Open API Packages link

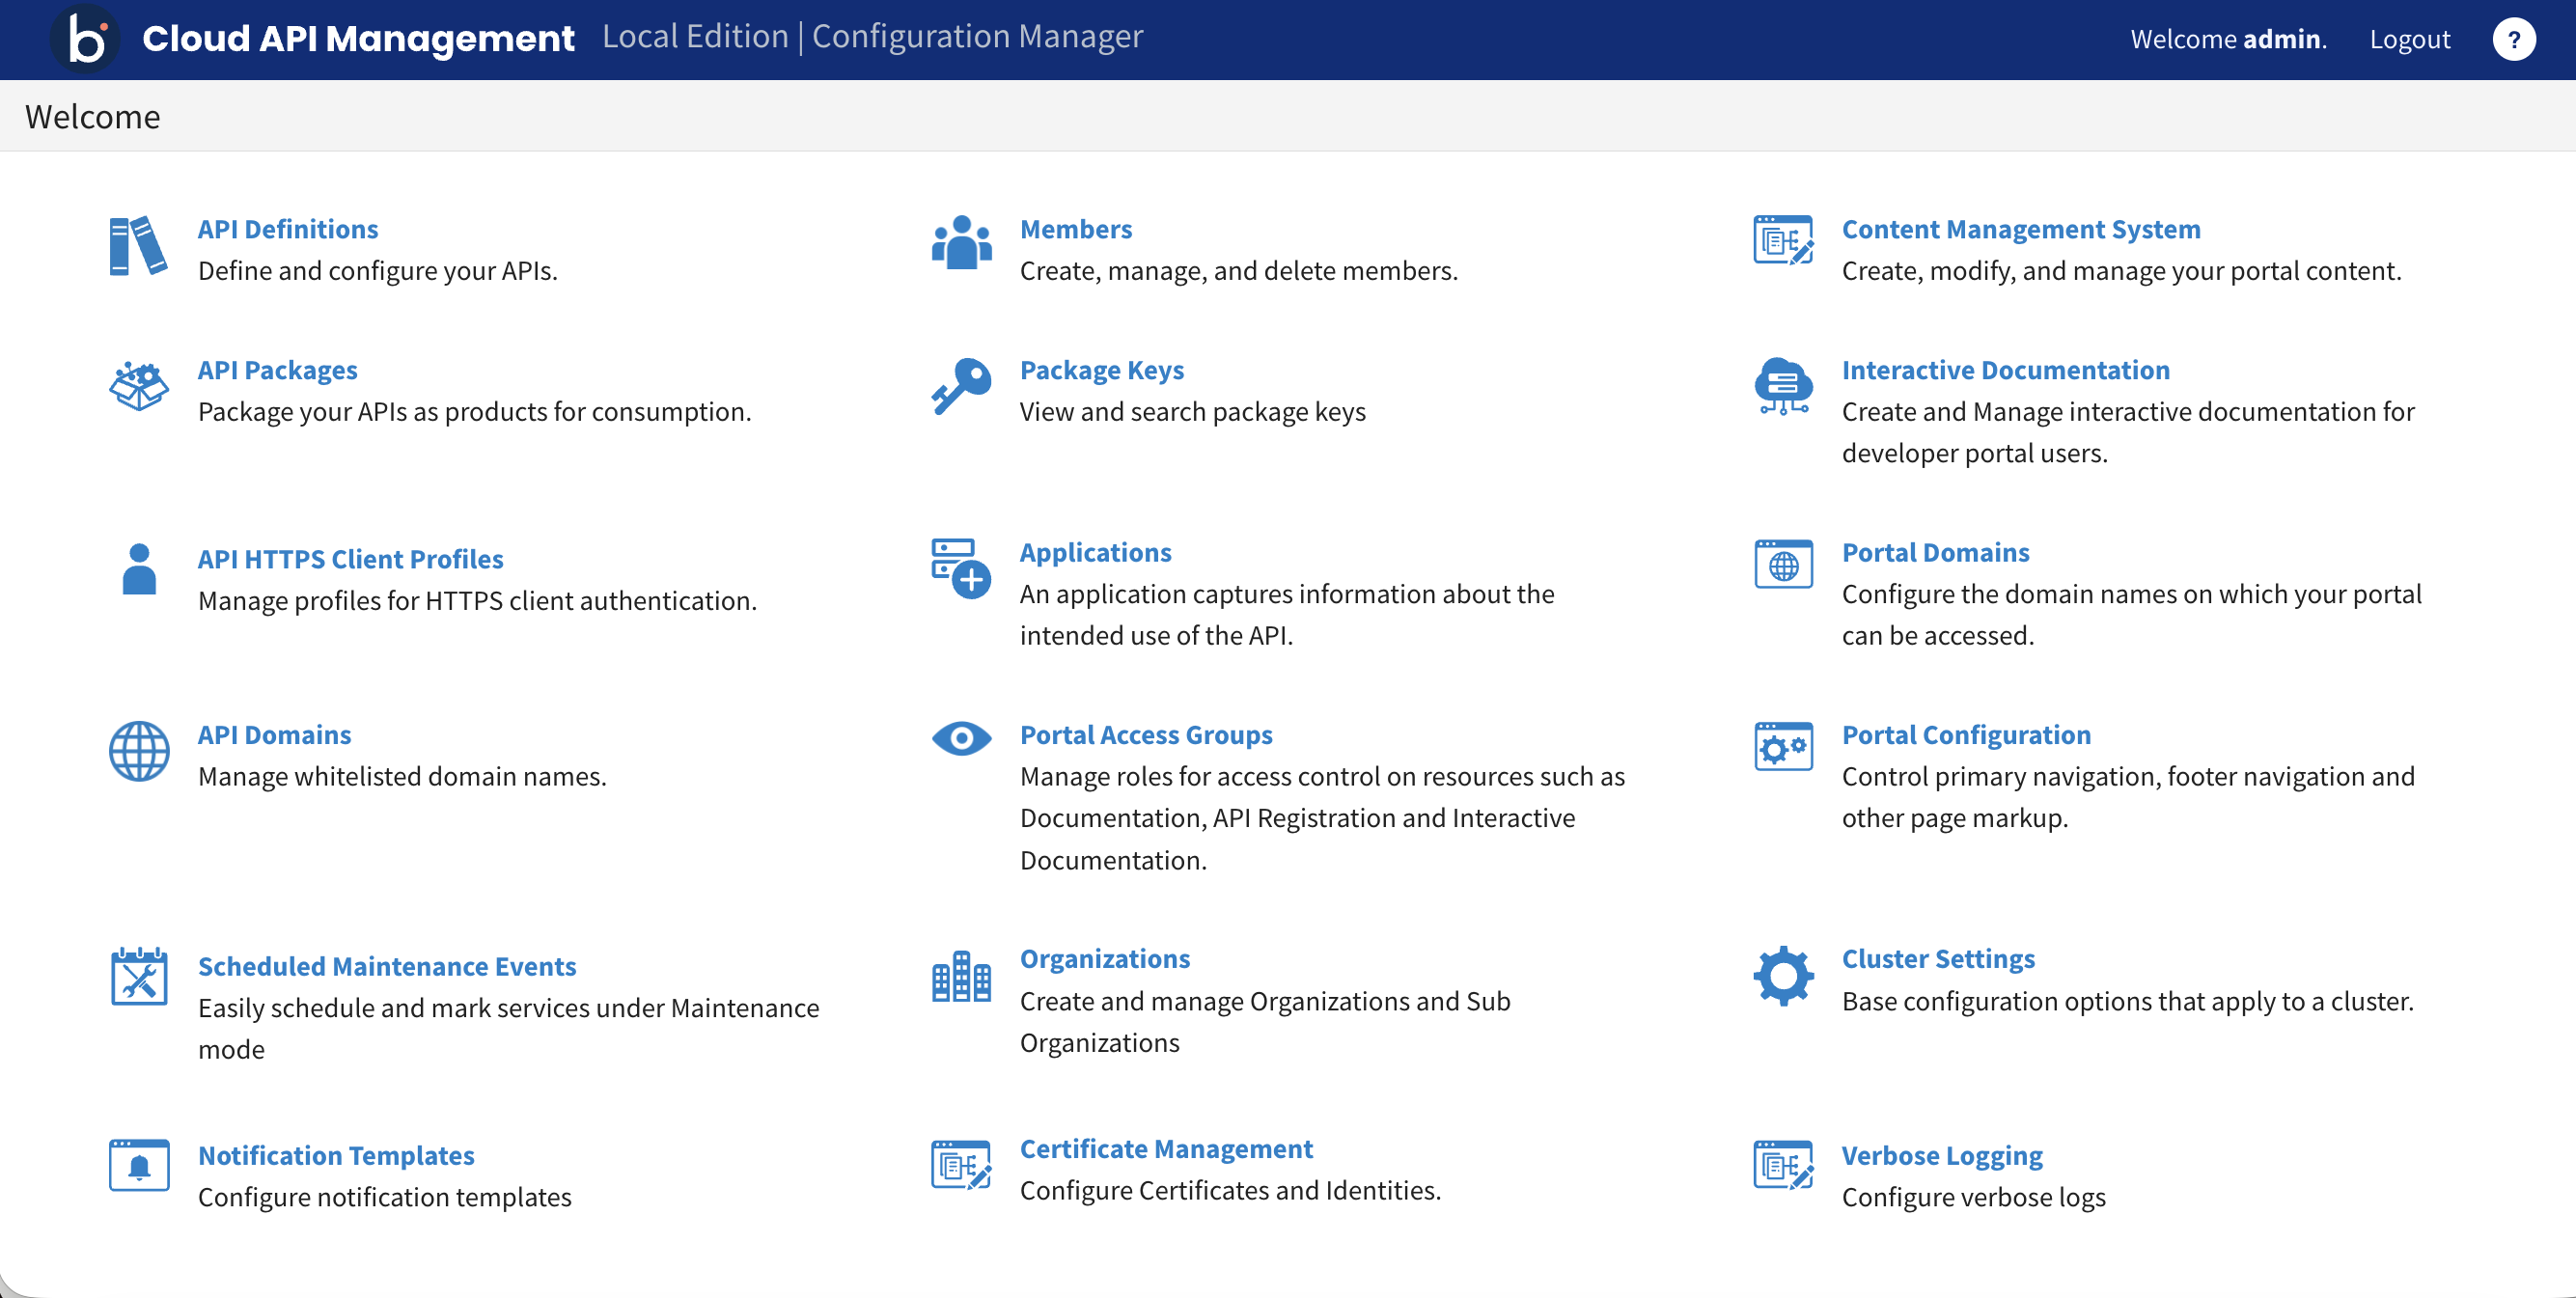(x=277, y=370)
